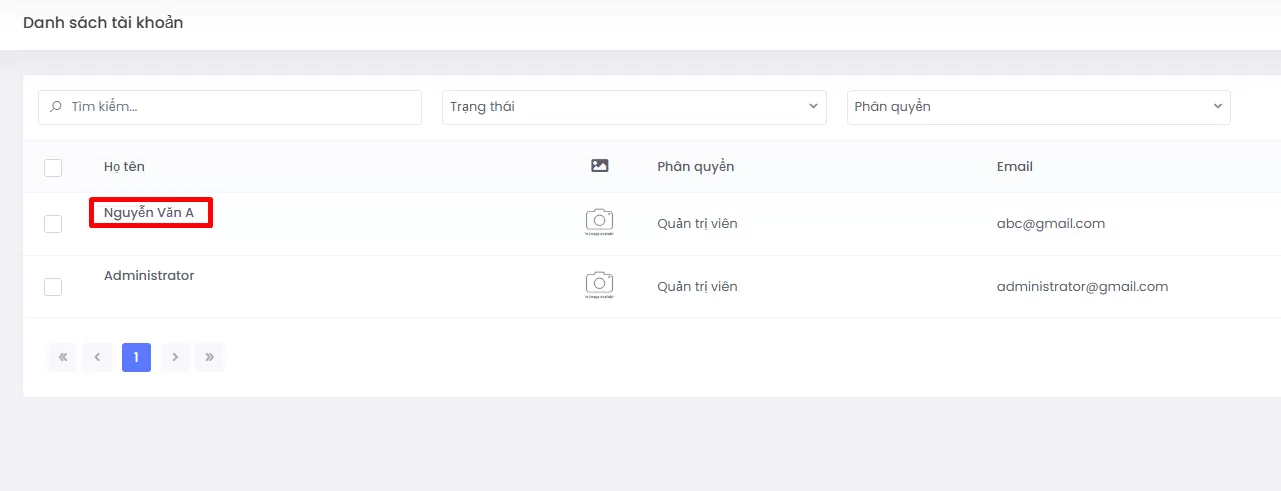Click the Administrator avatar camera placeholder
Viewport: 1281px width, 491px height.
[599, 286]
